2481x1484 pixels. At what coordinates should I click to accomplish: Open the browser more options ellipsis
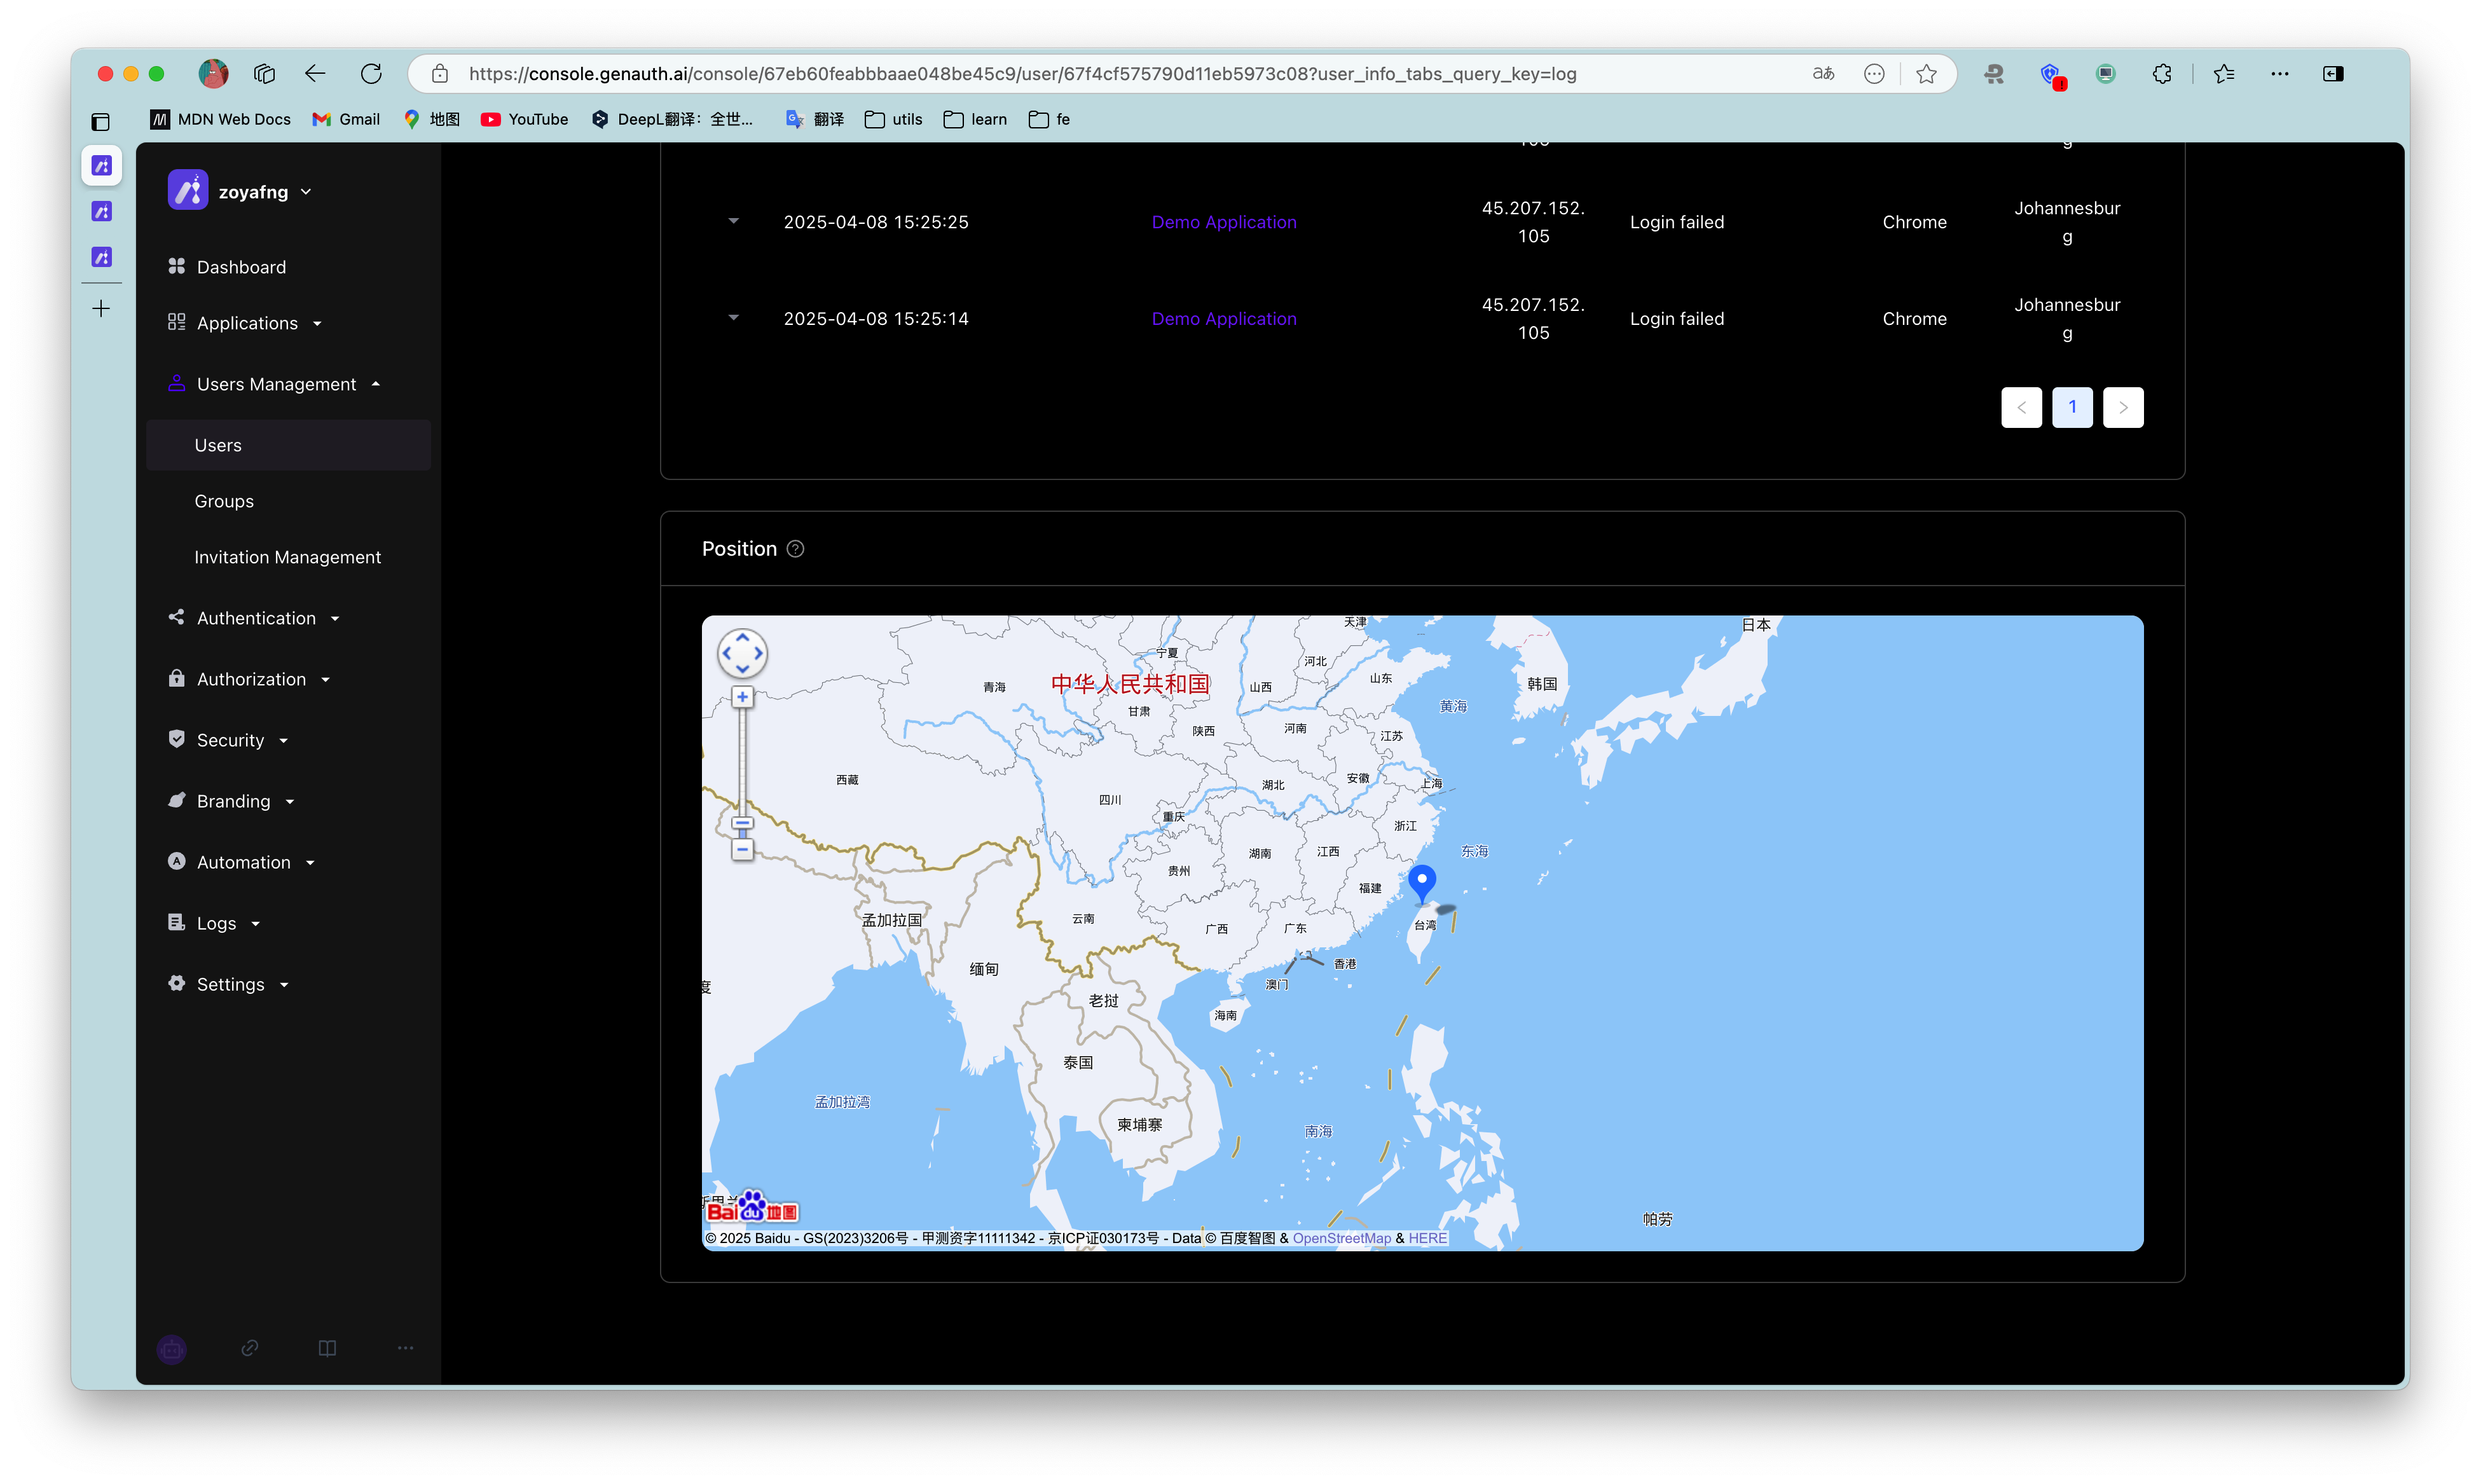[2279, 73]
